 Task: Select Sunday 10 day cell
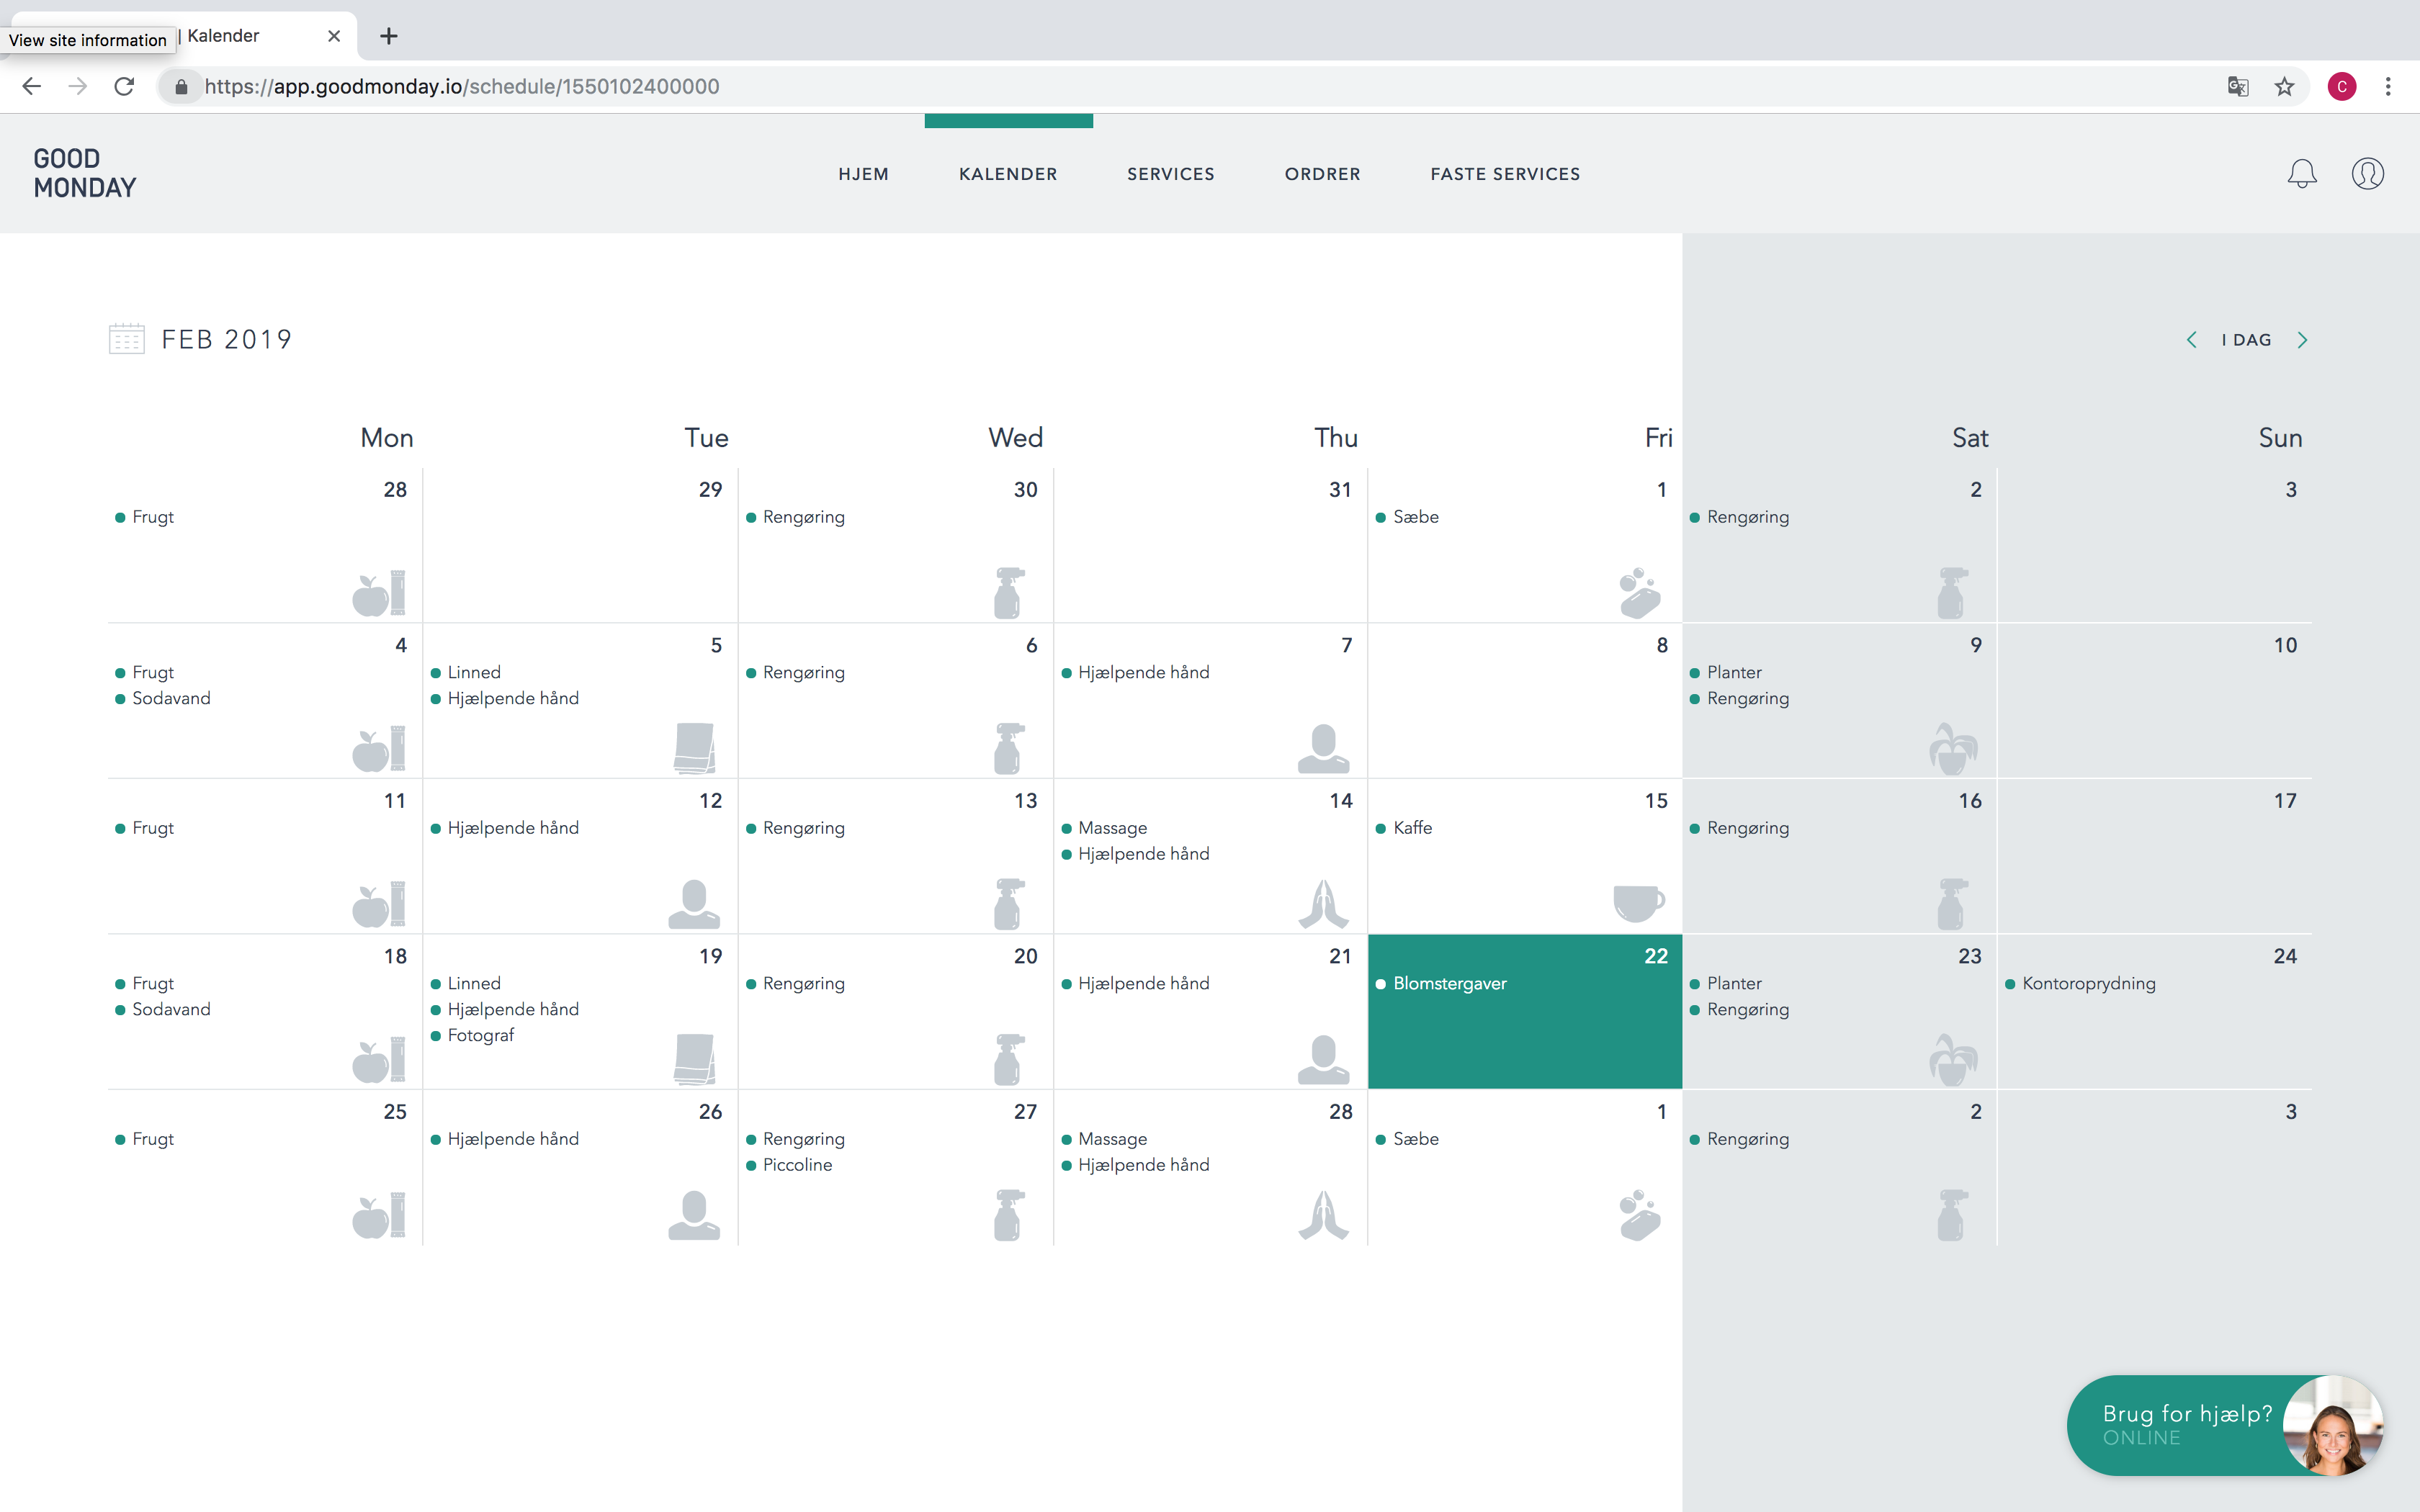tap(2154, 701)
